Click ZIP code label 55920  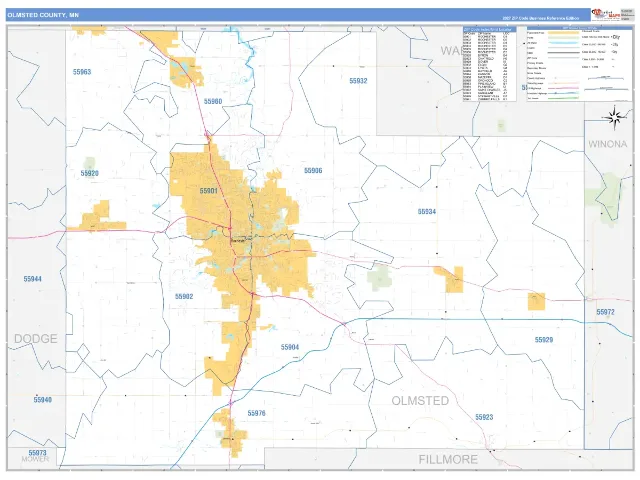coord(90,173)
